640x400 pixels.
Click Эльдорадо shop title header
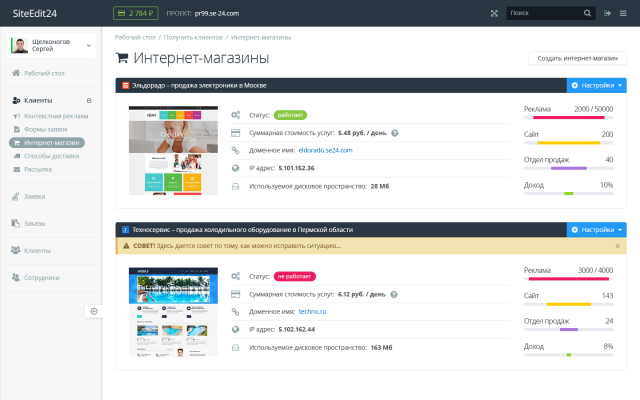pos(199,85)
